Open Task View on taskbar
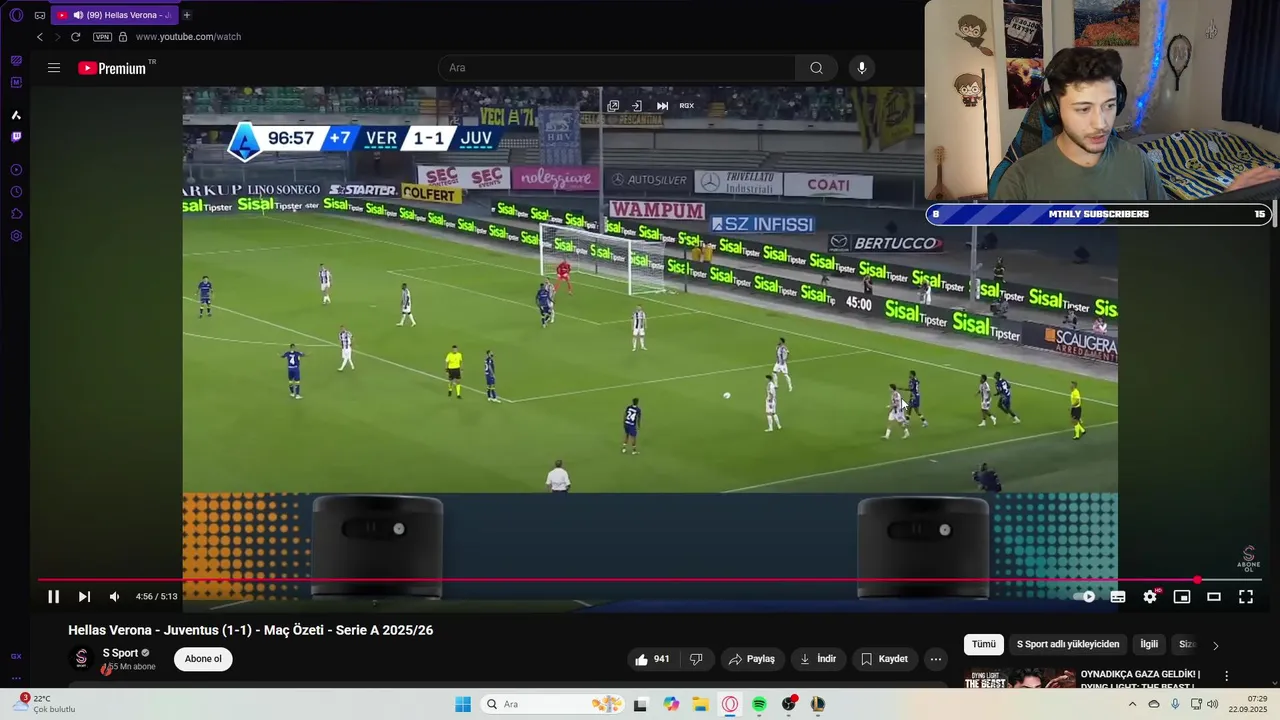 [640, 704]
